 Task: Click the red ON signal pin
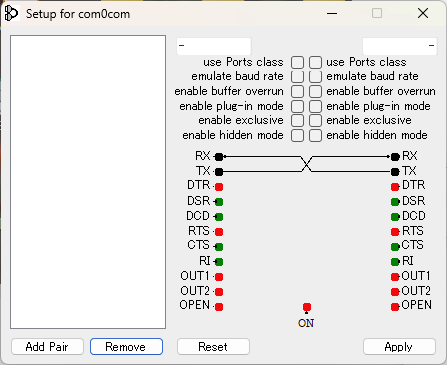pos(307,307)
